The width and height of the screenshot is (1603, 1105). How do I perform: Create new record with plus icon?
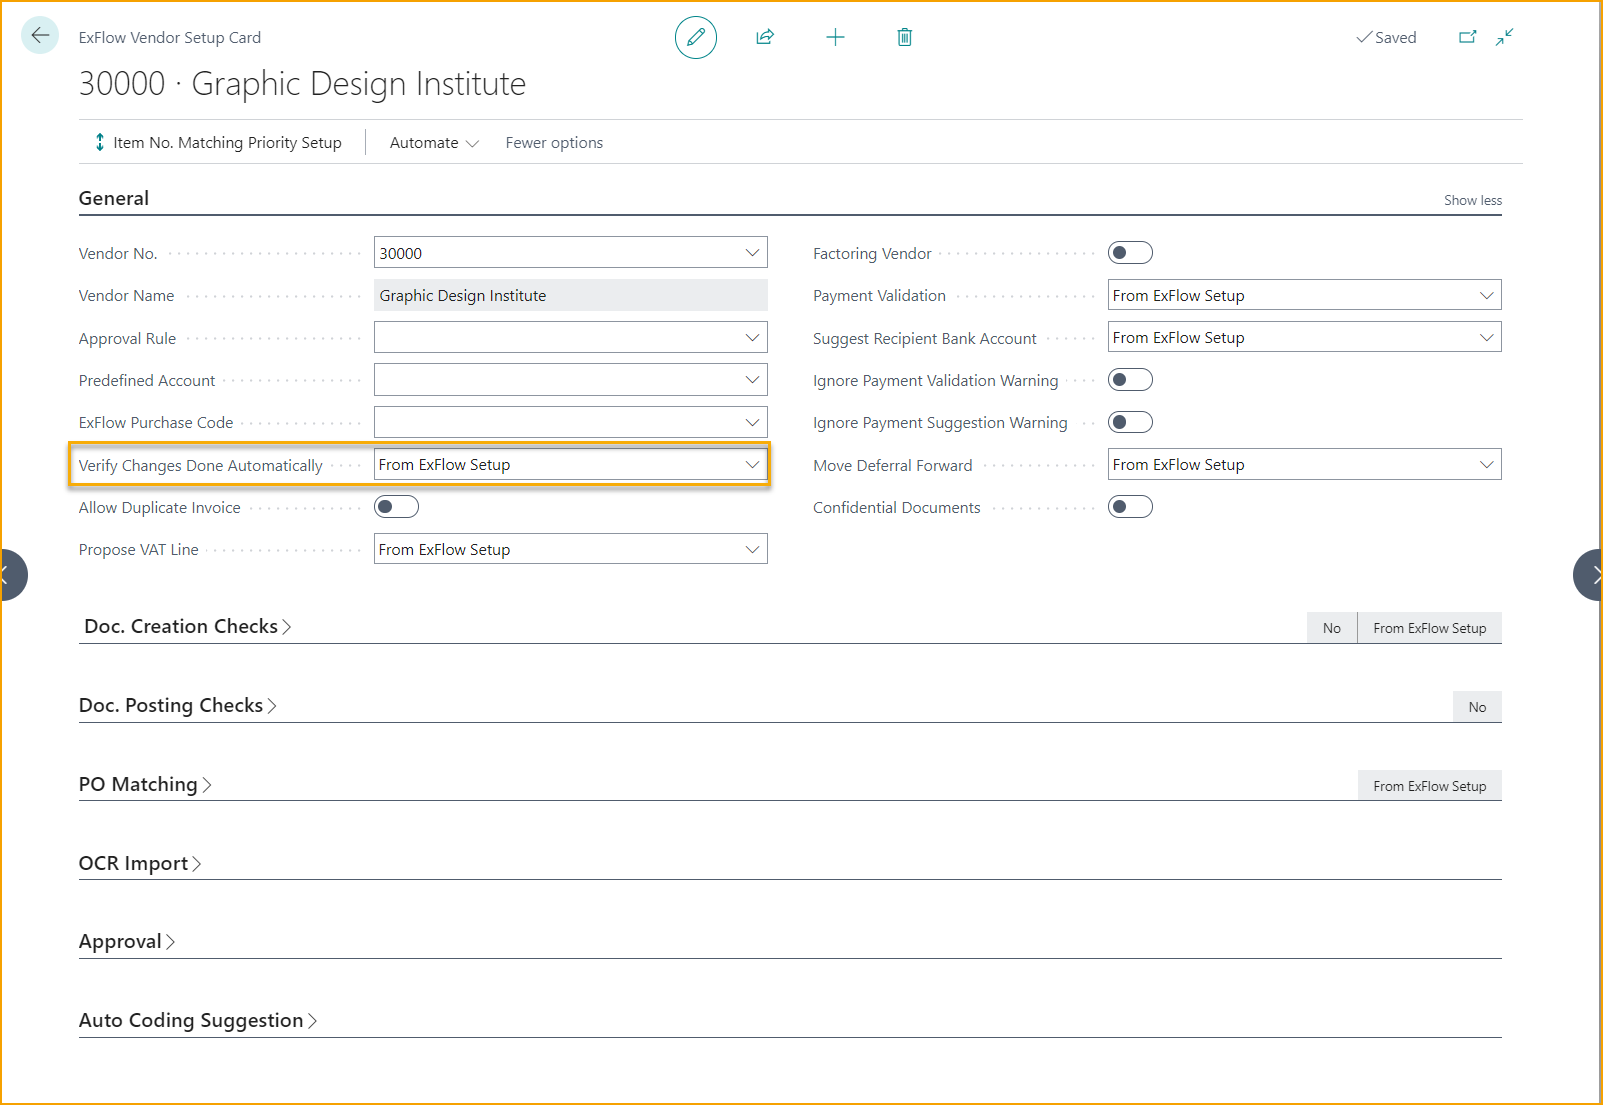(x=835, y=37)
